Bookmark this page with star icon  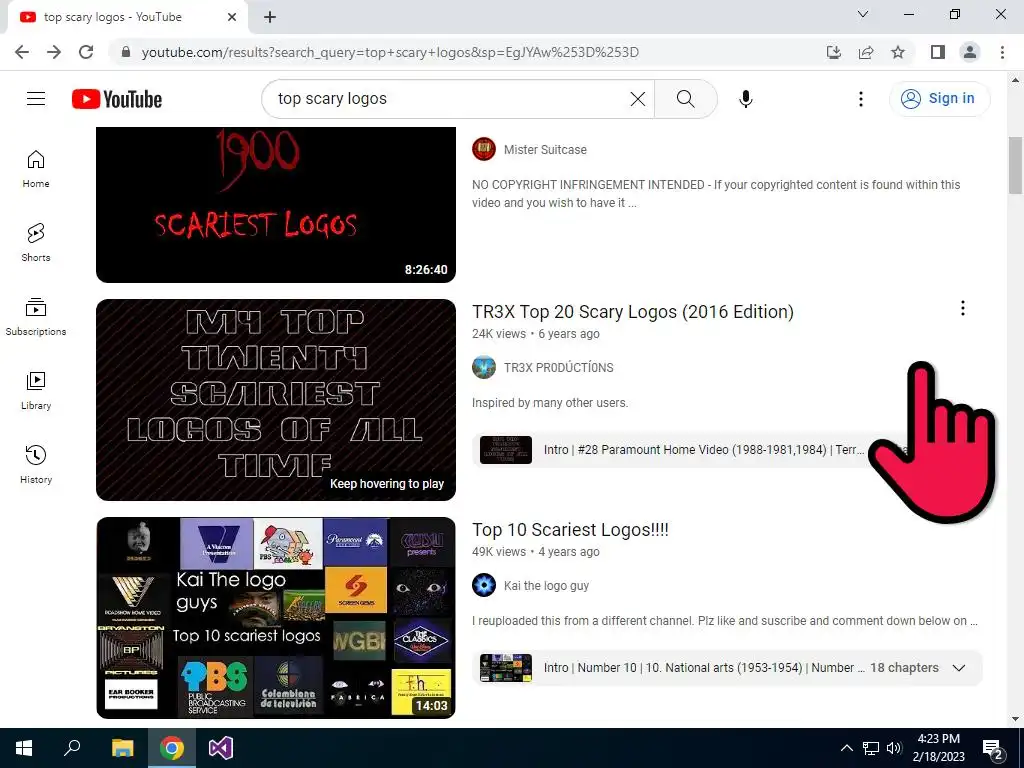pos(898,52)
